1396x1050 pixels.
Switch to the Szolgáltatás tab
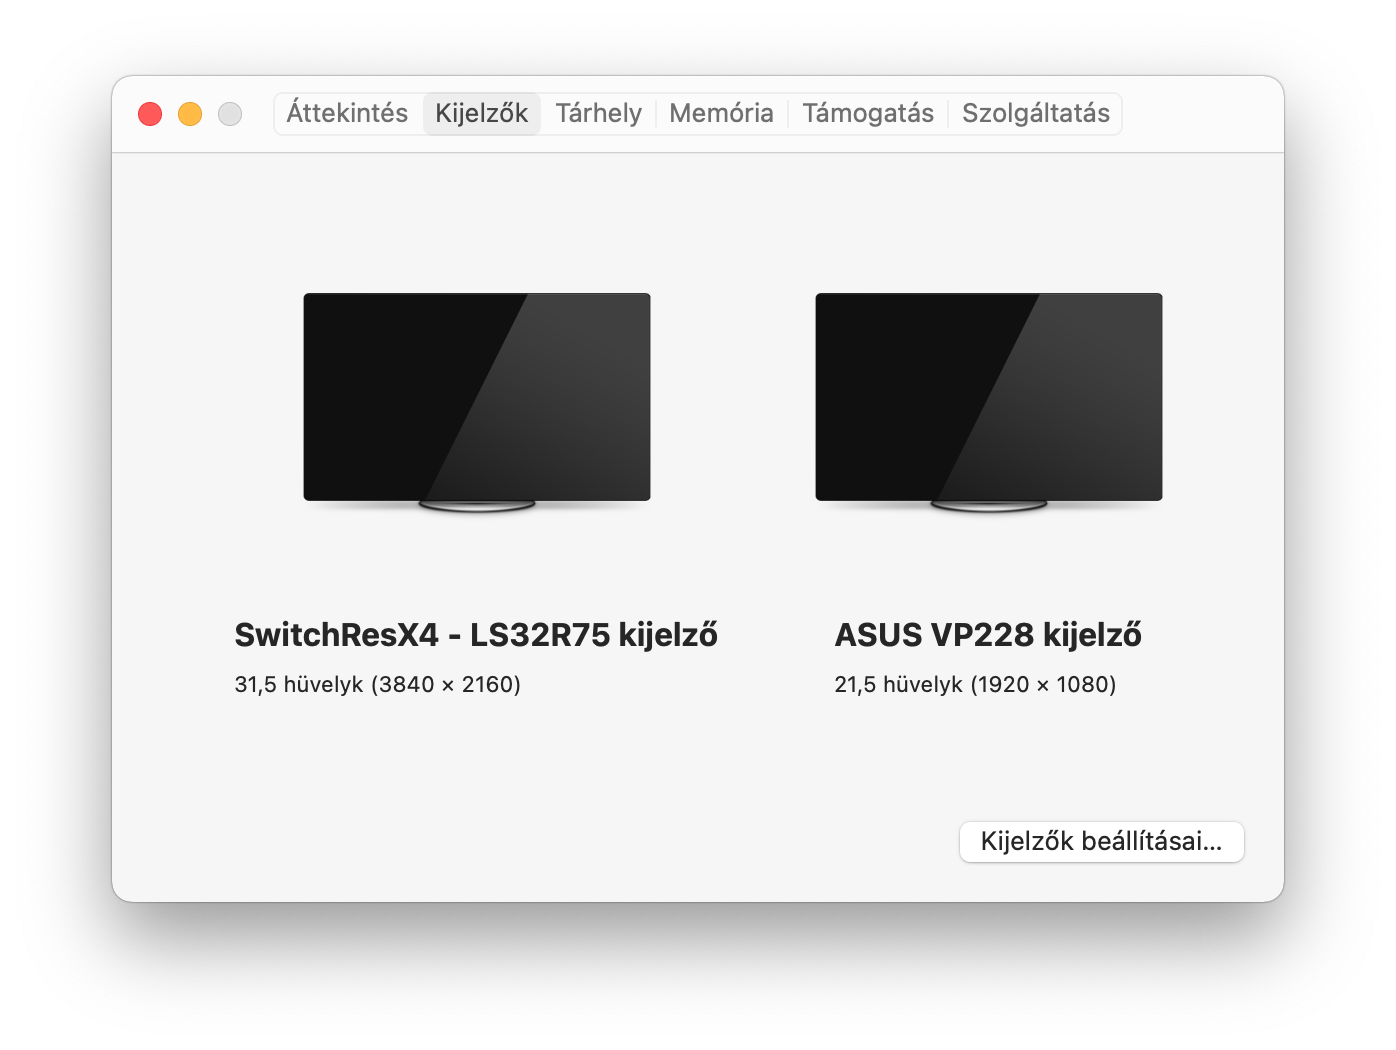coord(1035,113)
